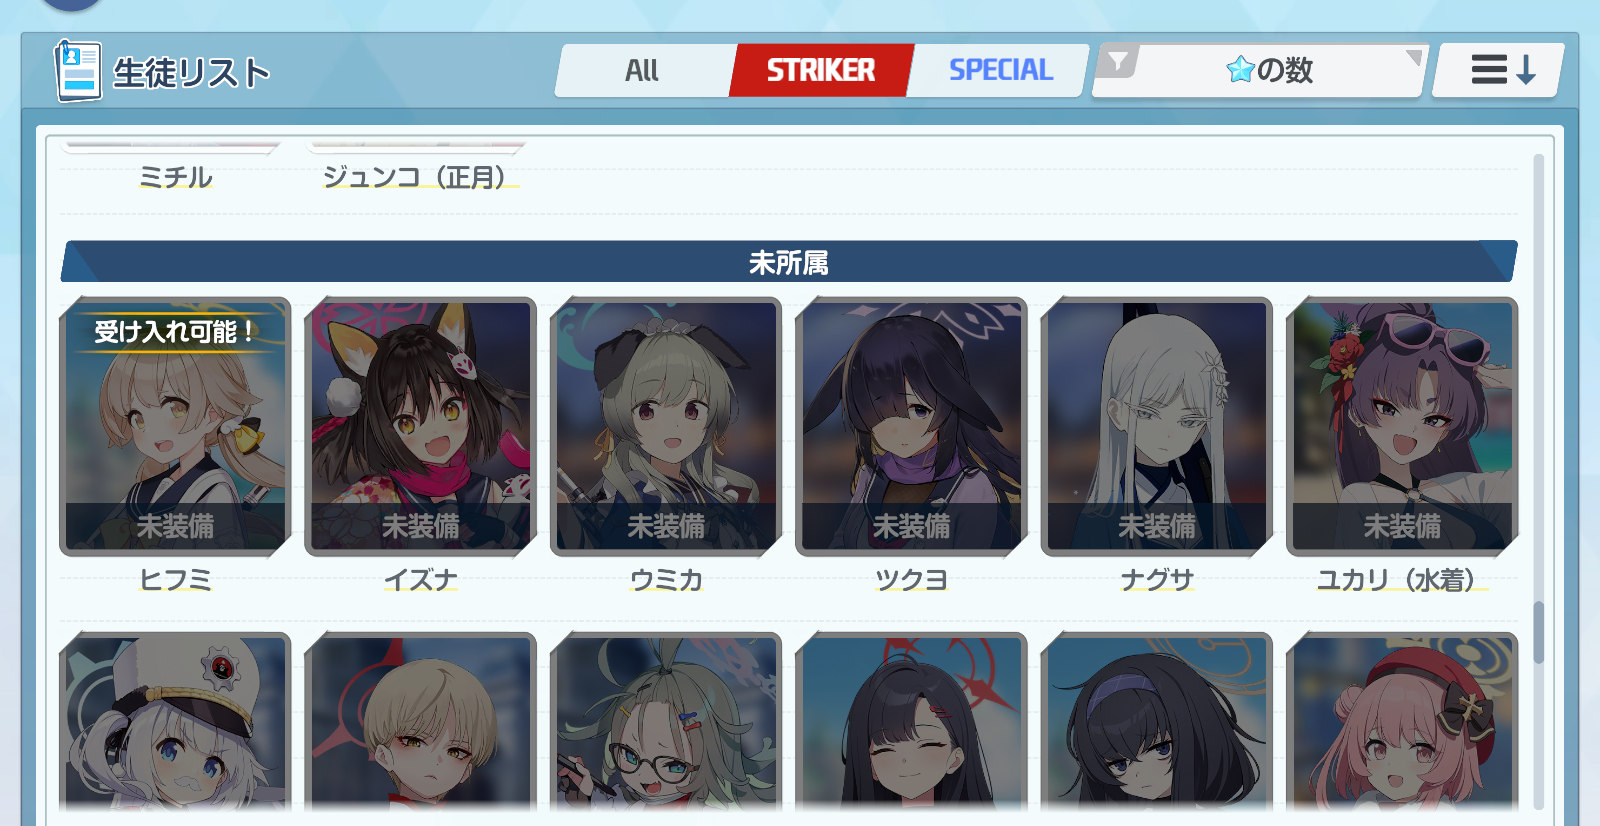This screenshot has height=826, width=1600.
Task: Switch to the All tab
Action: [643, 70]
